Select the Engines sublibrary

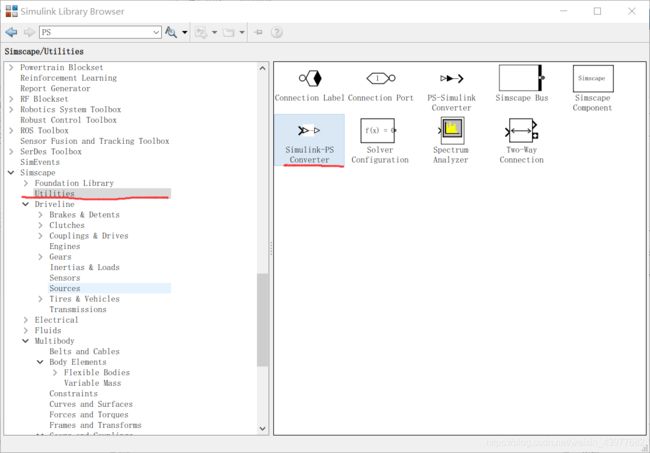pos(65,246)
